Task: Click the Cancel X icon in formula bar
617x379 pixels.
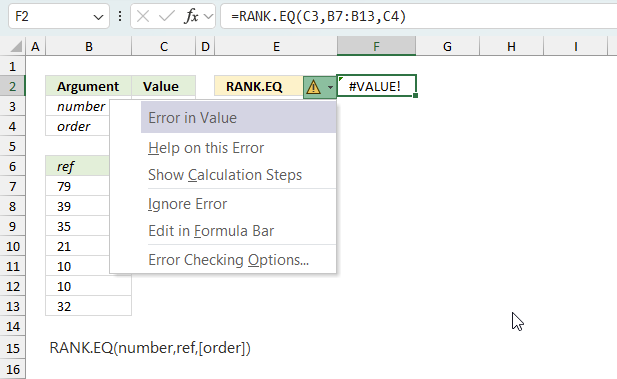Action: click(143, 17)
